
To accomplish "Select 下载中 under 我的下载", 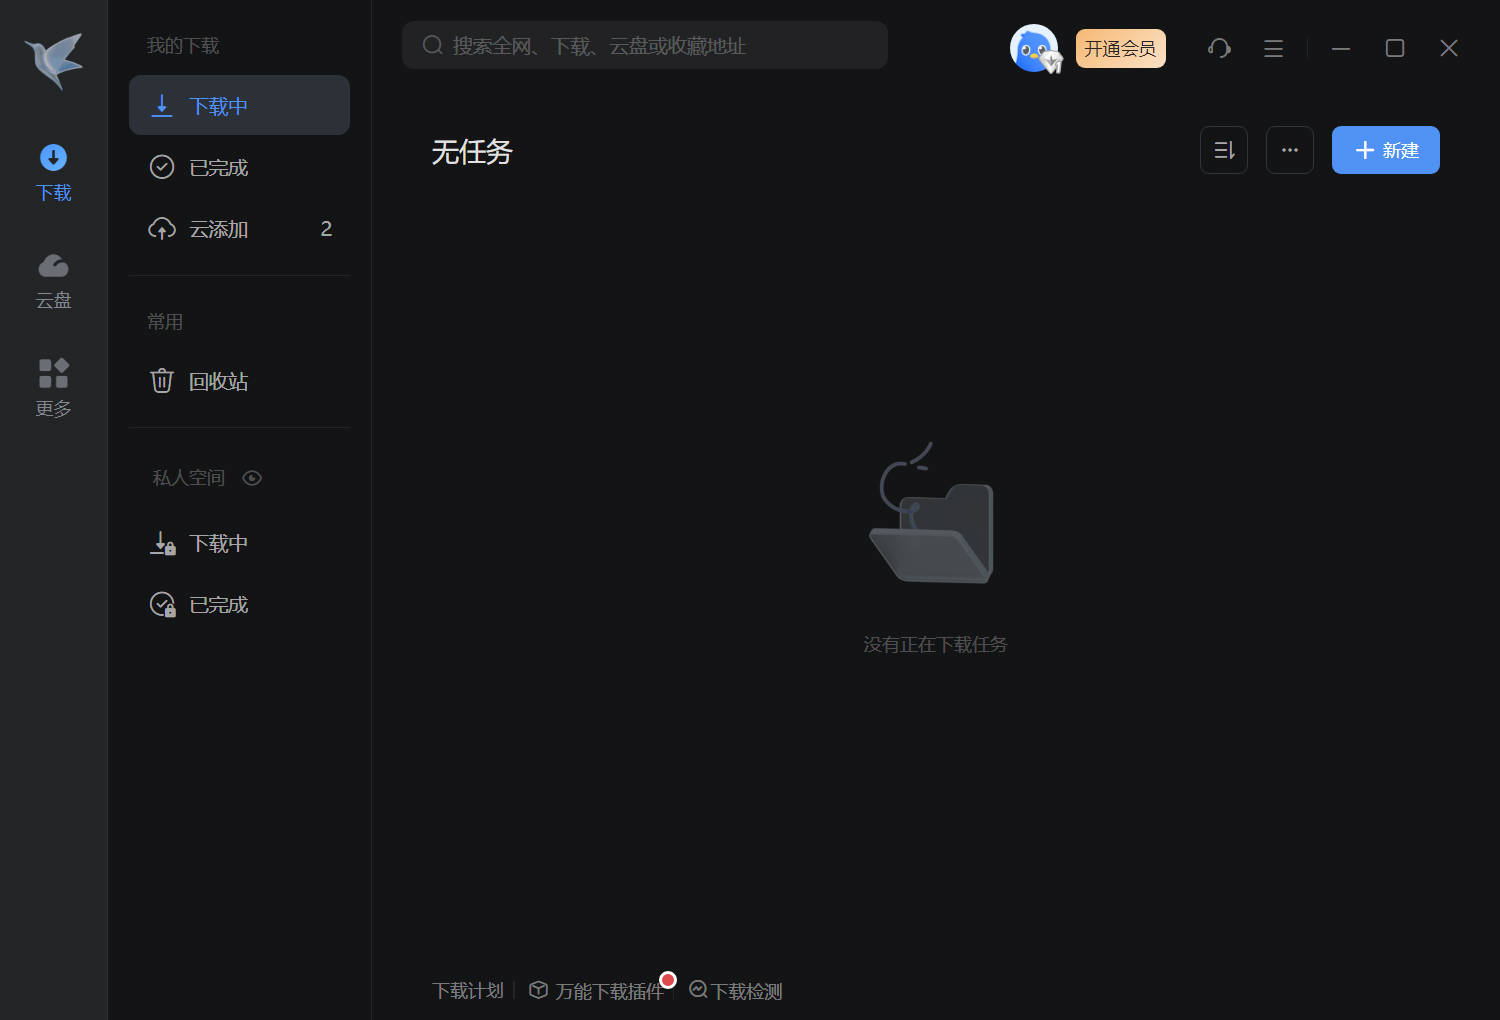I will click(239, 106).
